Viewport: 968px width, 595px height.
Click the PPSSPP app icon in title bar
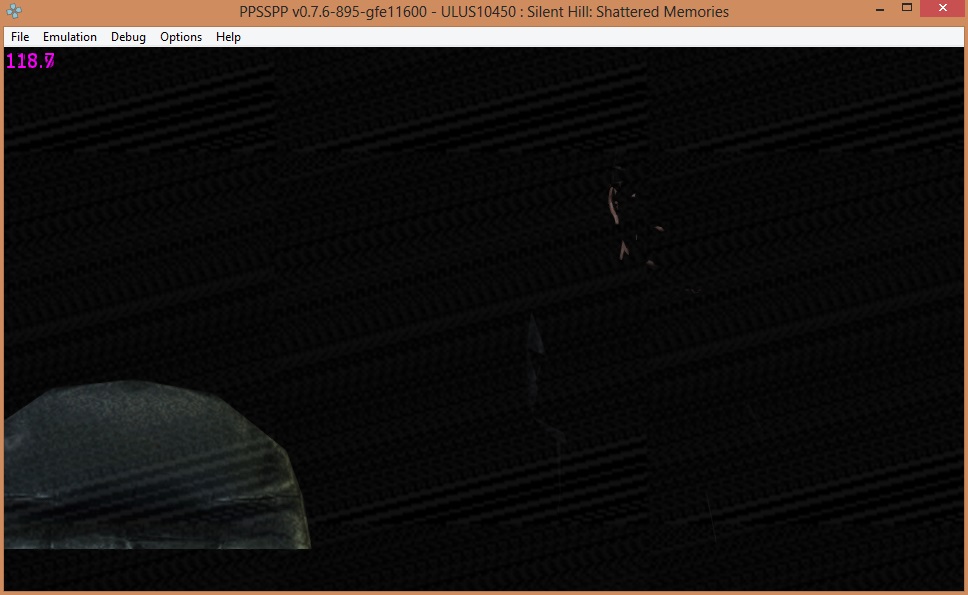tap(14, 12)
